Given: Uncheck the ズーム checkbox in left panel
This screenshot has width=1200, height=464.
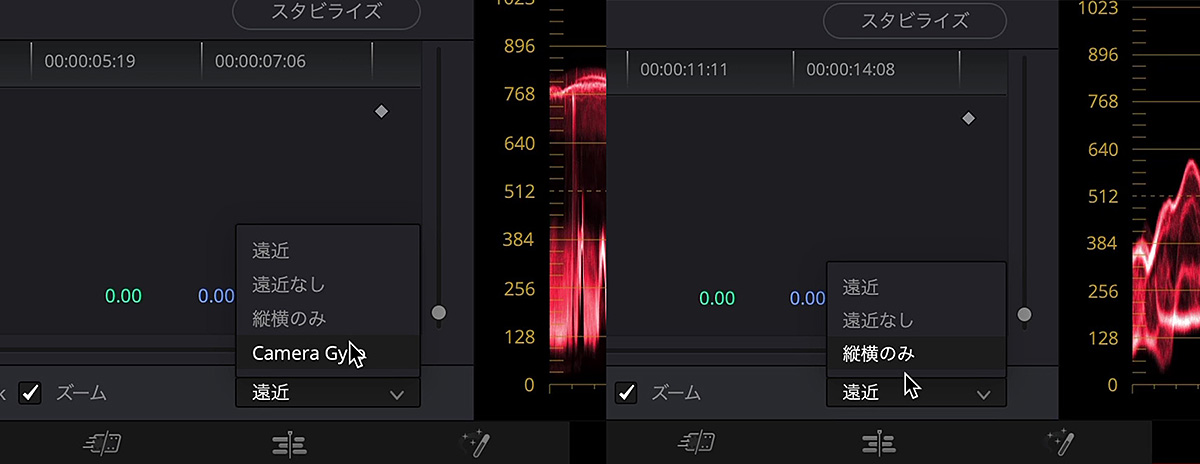Looking at the screenshot, I should [31, 393].
